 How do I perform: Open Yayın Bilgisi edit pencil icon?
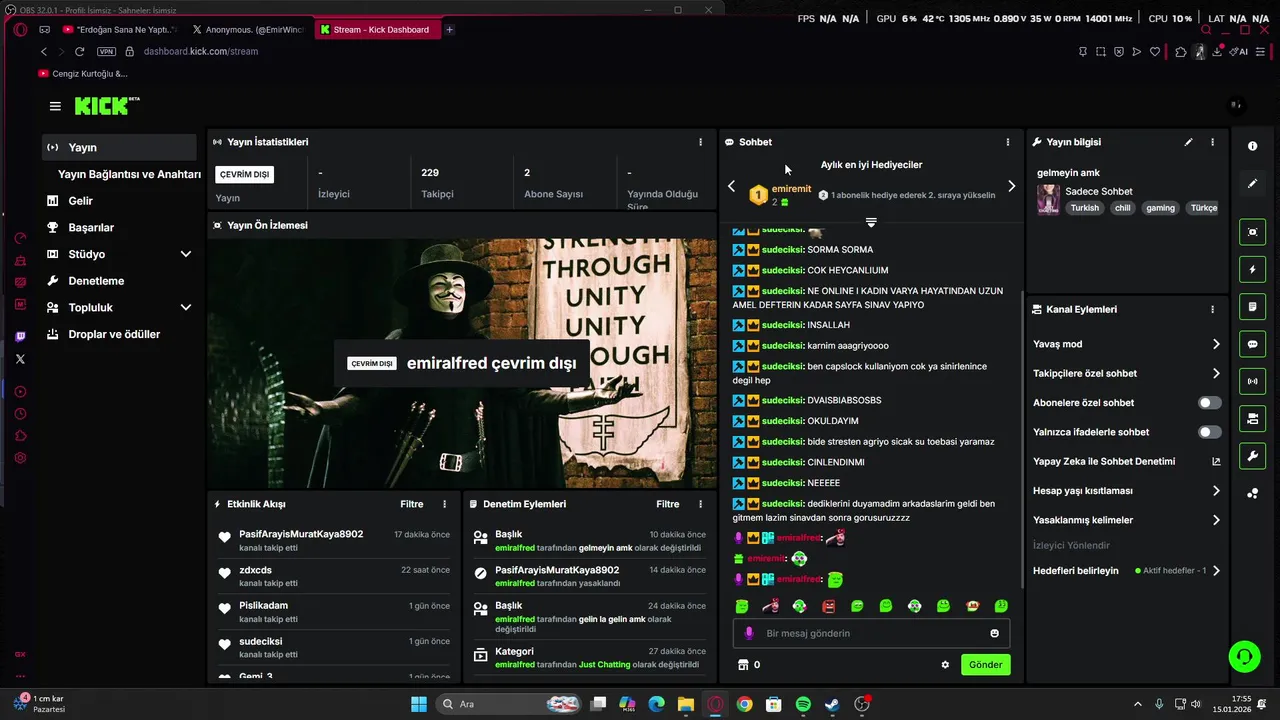click(1188, 142)
